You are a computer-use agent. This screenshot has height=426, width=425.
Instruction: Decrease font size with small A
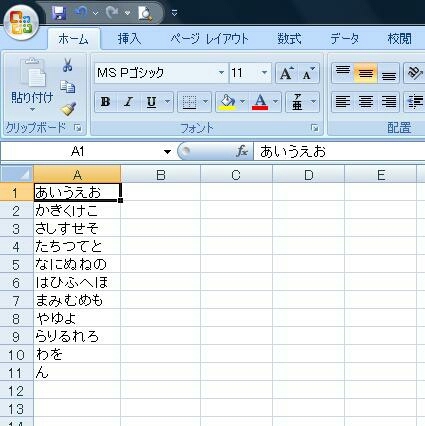(x=308, y=73)
